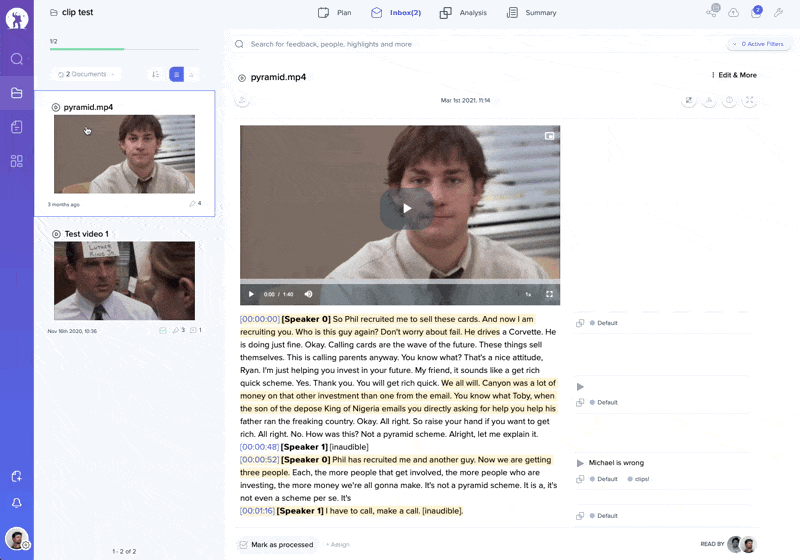The height and width of the screenshot is (560, 800).
Task: Play the Michael is wrong clip
Action: (580, 463)
